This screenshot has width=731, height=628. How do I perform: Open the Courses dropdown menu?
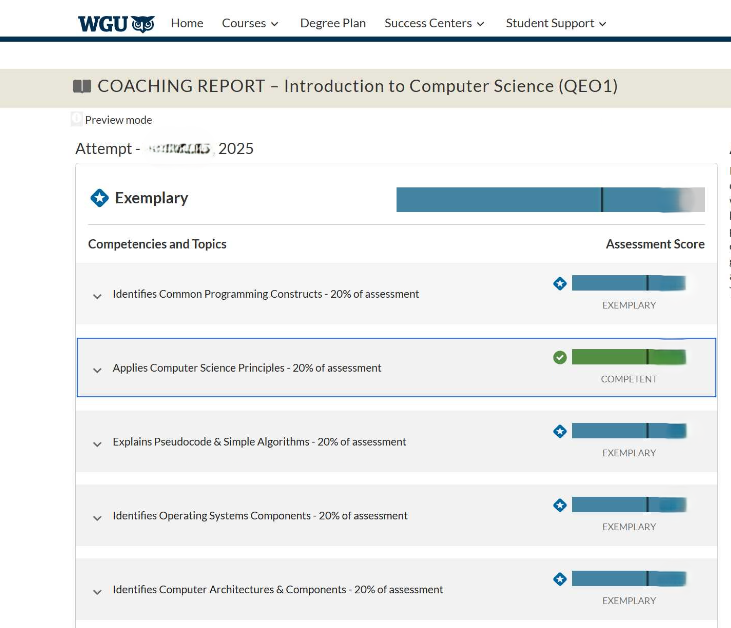(250, 23)
